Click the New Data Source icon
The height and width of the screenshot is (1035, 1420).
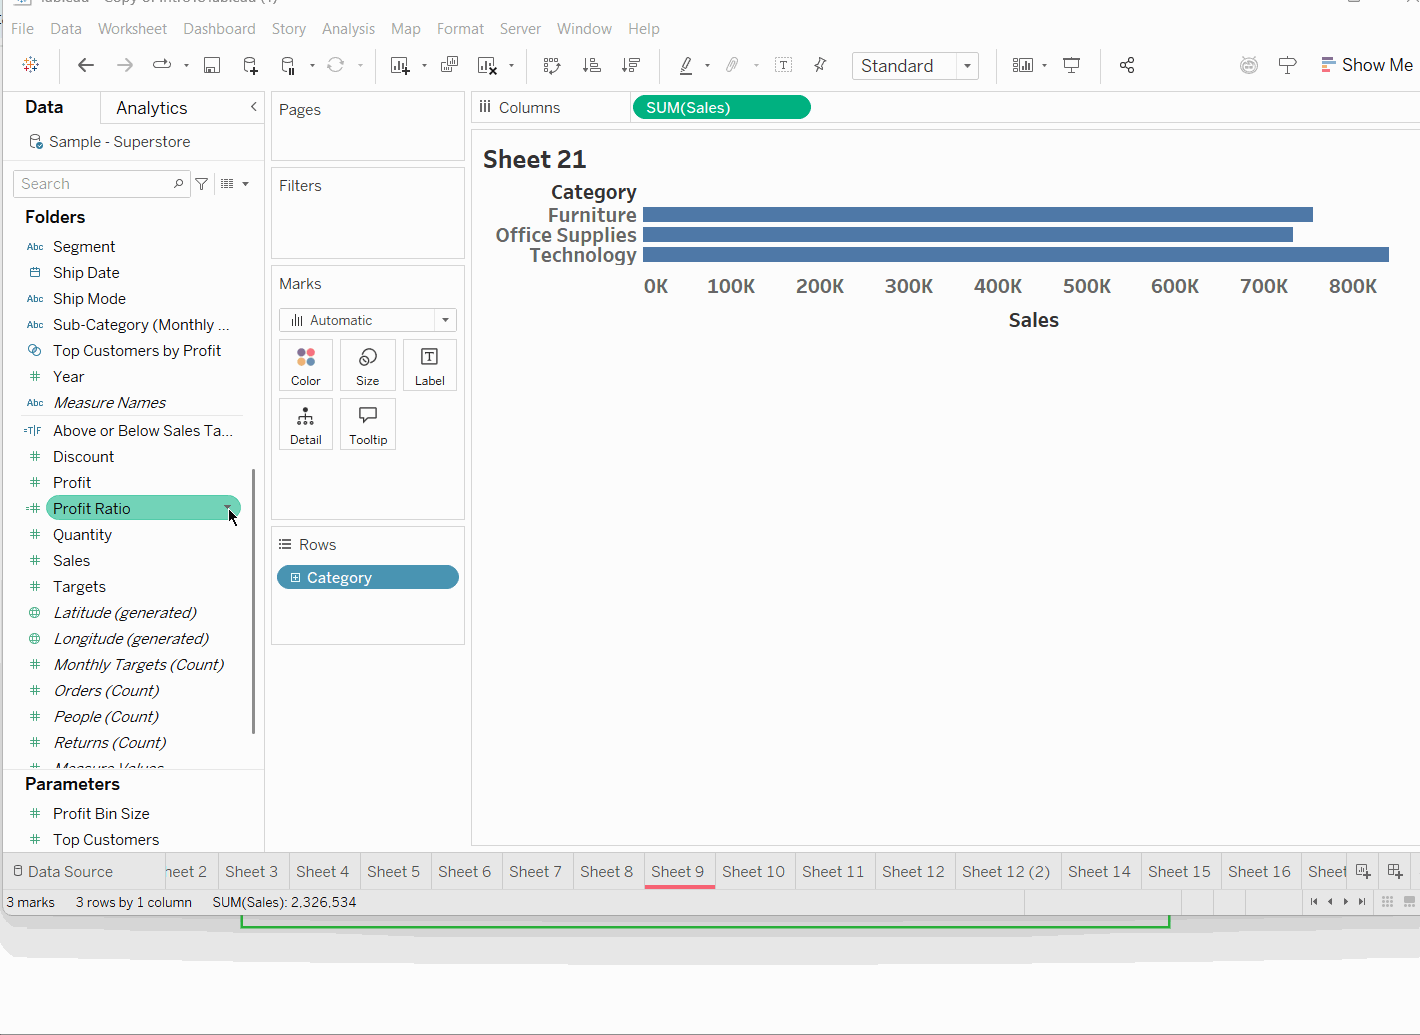250,65
